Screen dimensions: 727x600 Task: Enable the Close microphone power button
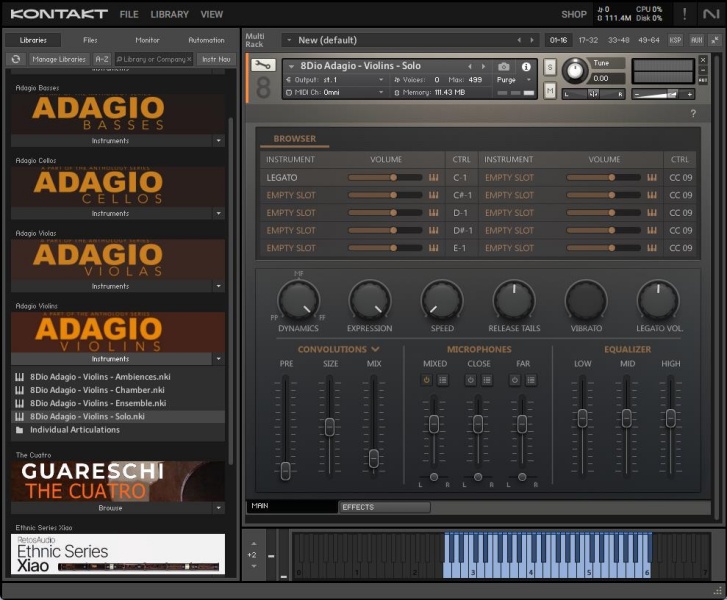point(471,380)
